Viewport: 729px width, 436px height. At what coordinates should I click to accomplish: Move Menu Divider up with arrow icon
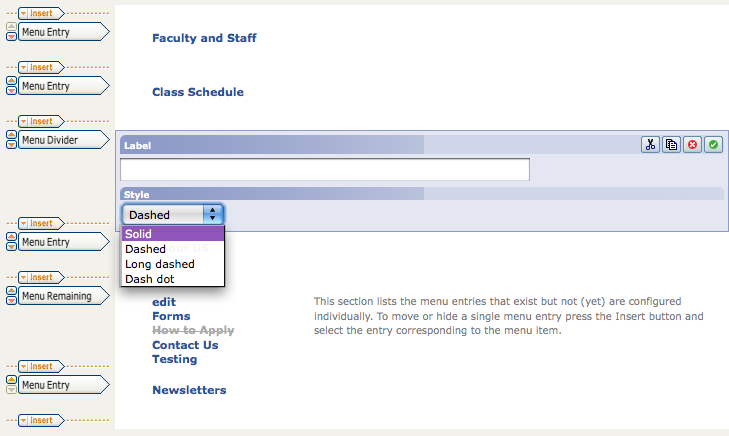(x=11, y=135)
